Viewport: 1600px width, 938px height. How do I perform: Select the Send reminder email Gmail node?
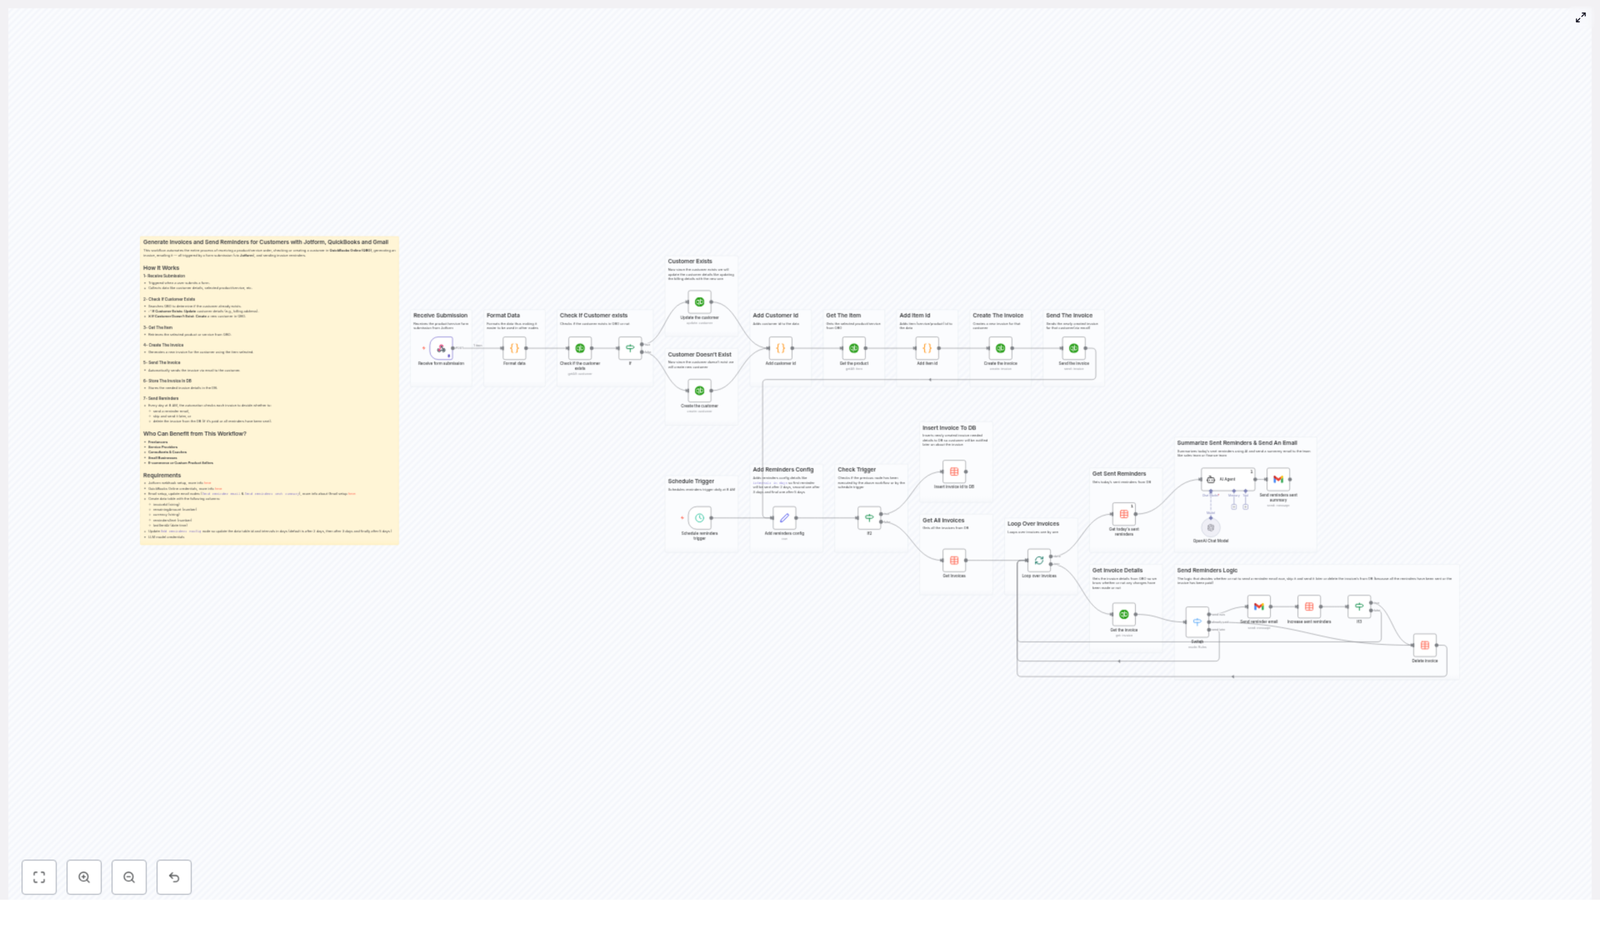tap(1259, 607)
